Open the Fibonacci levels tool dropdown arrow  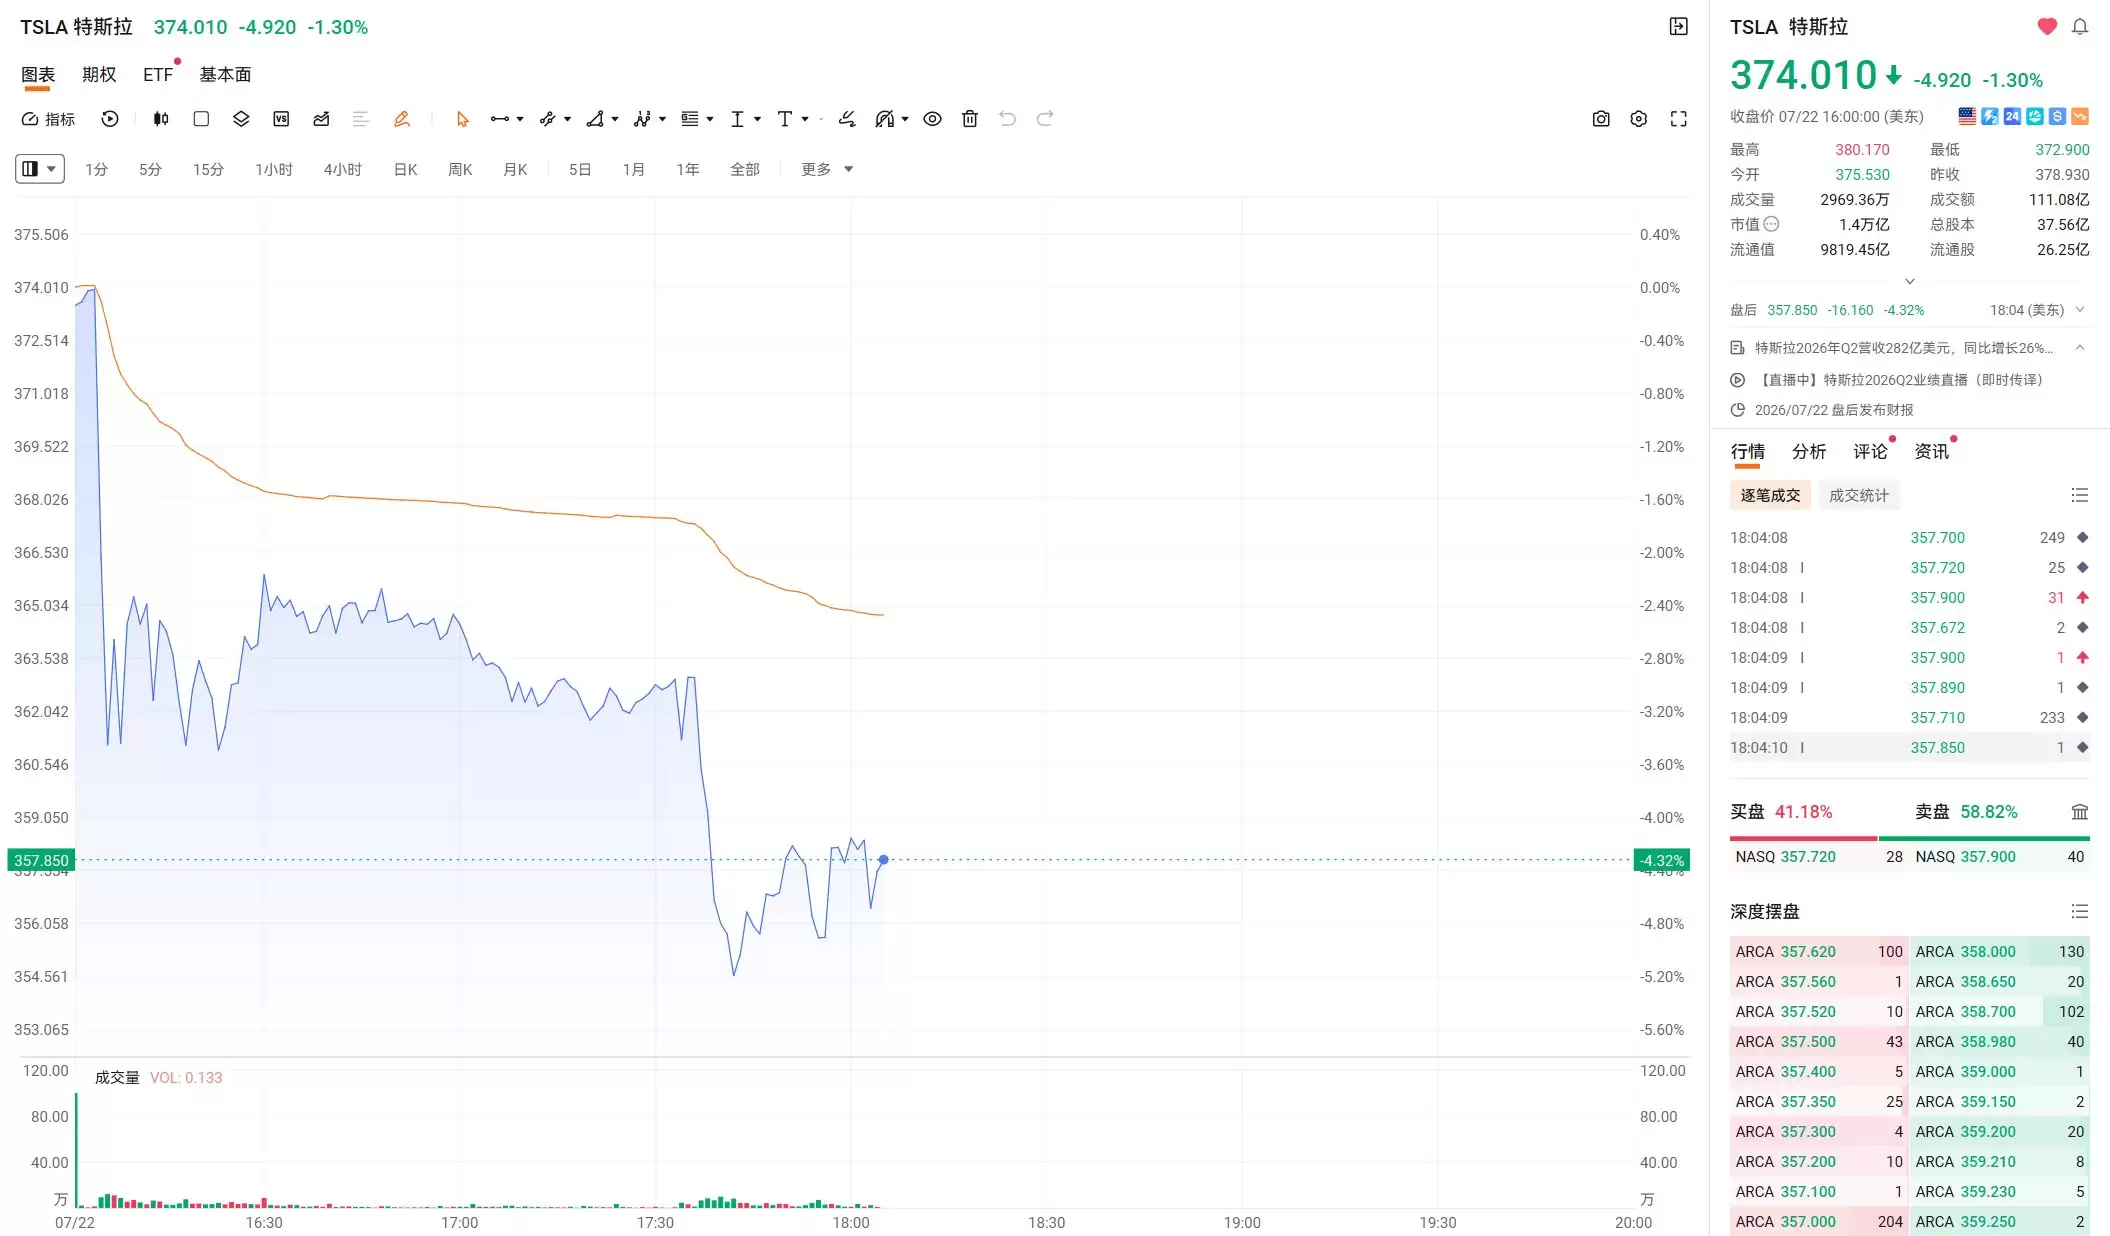click(x=710, y=119)
